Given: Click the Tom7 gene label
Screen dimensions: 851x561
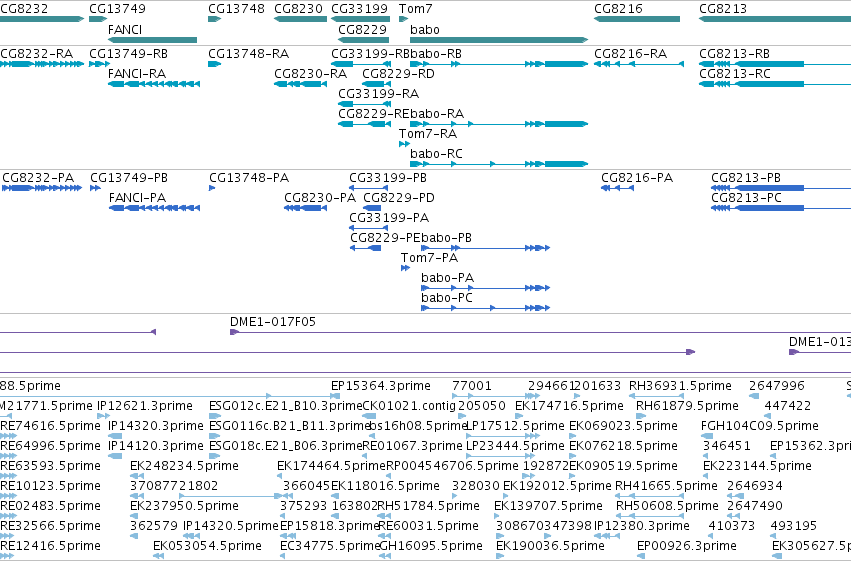Looking at the screenshot, I should click(416, 9).
